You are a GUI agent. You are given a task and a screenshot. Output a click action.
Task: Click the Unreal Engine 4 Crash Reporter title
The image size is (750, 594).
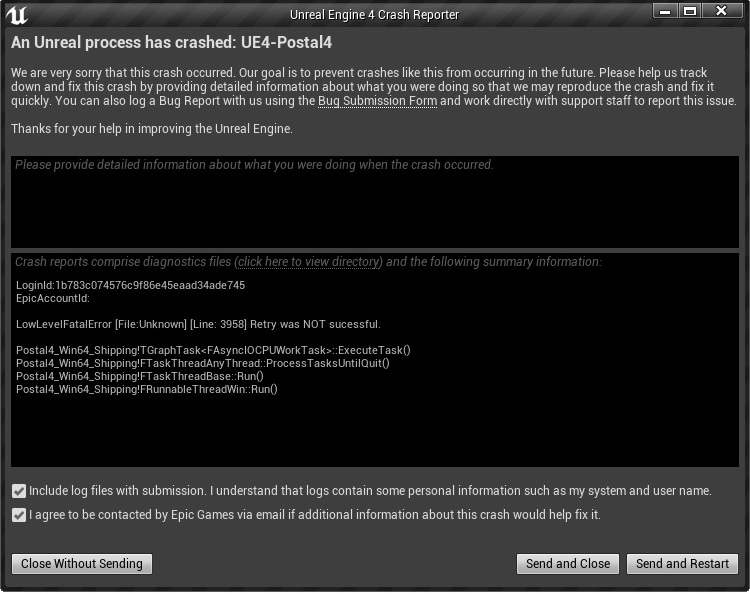tap(374, 15)
